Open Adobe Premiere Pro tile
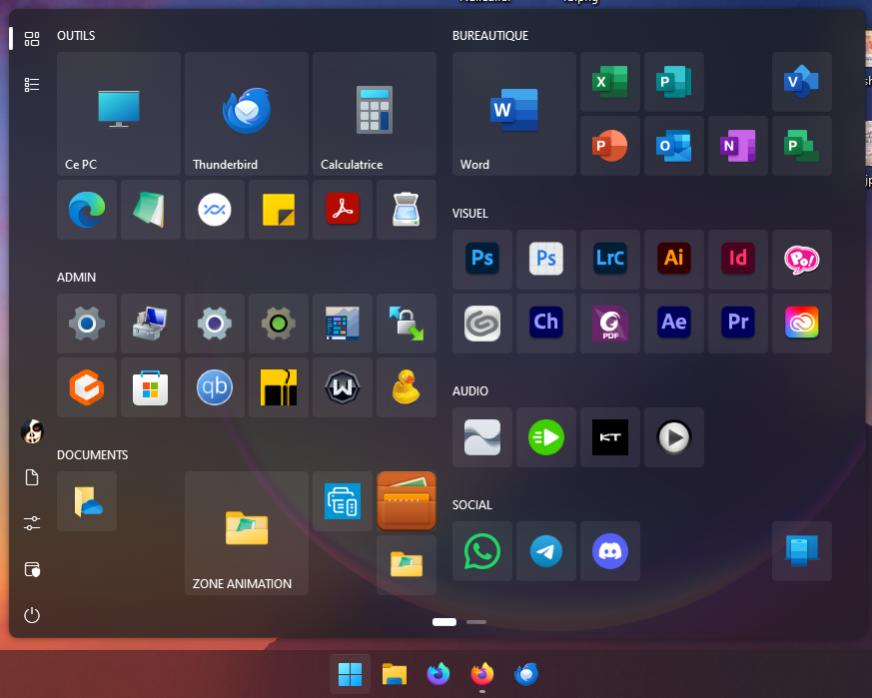 pyautogui.click(x=738, y=323)
